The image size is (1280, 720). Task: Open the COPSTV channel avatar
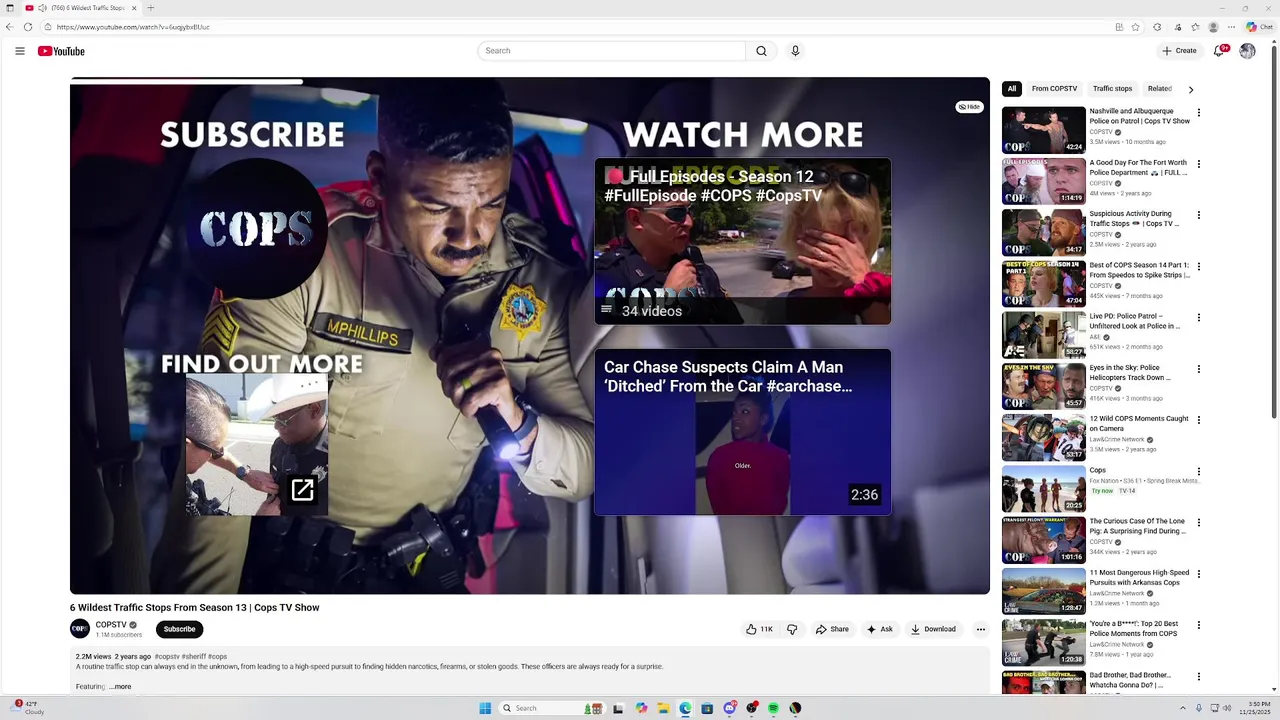point(80,629)
